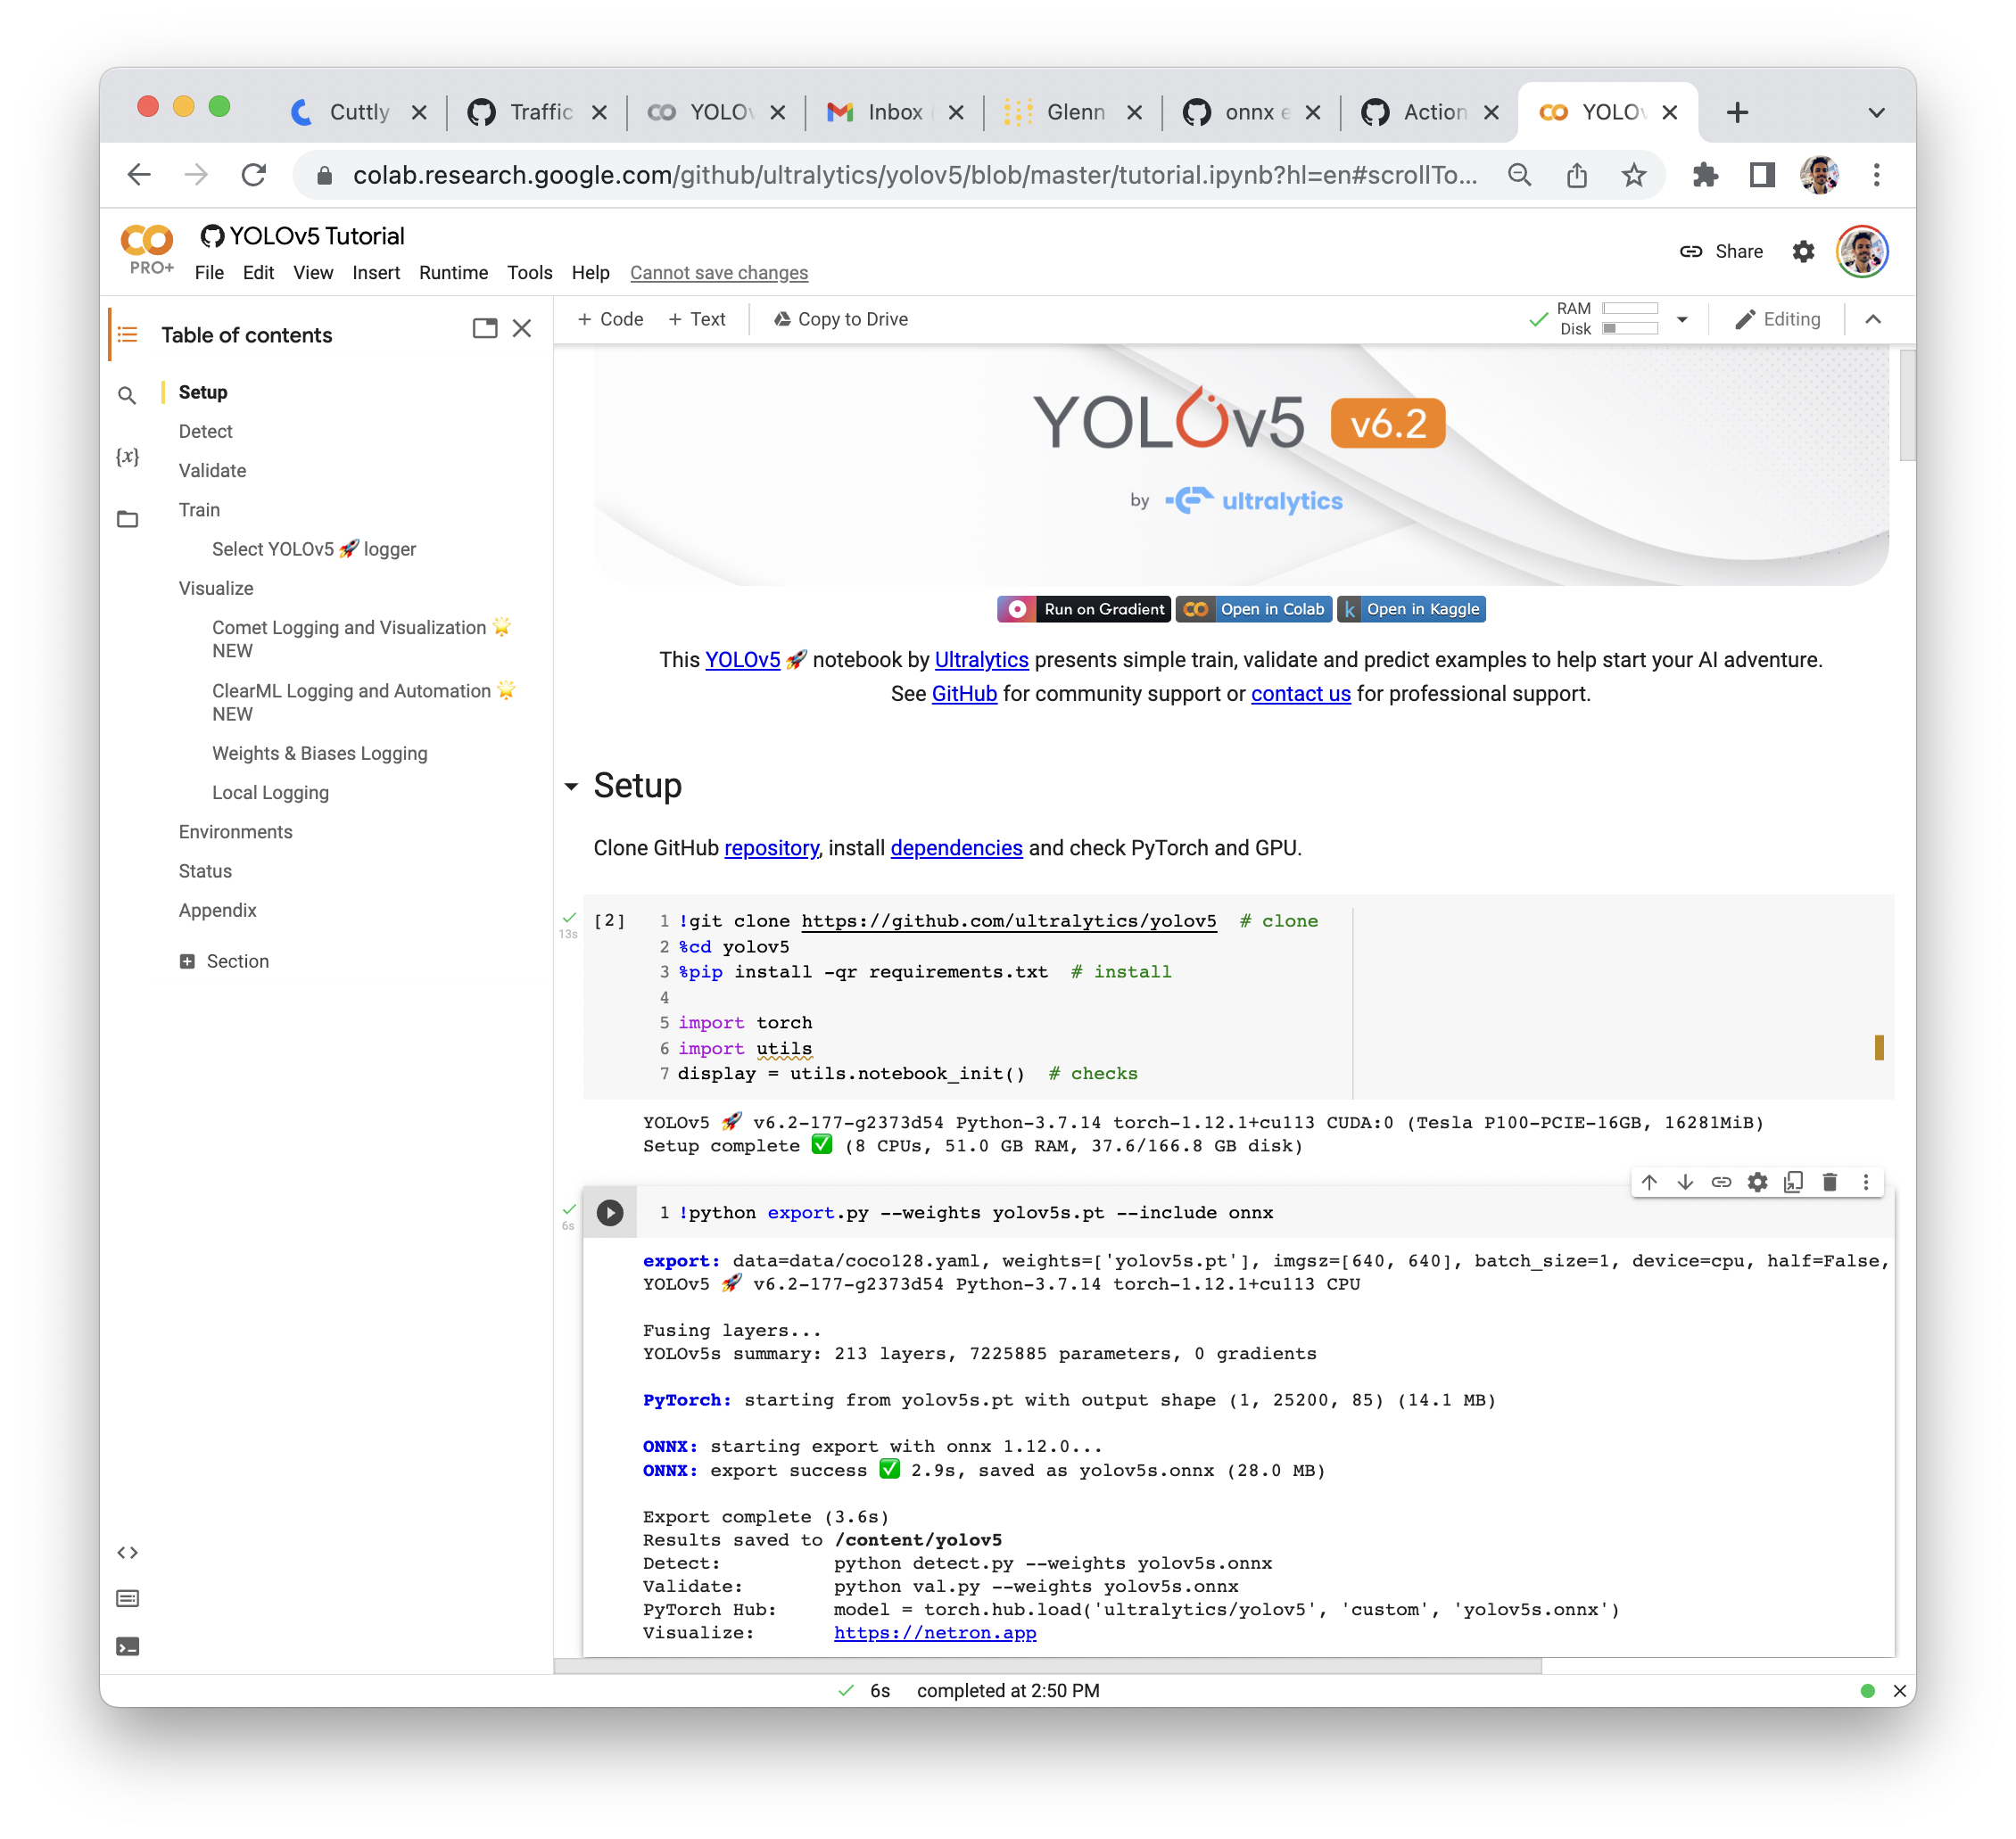Open code snippets sidebar icon
This screenshot has height=1839, width=2016.
[127, 1552]
